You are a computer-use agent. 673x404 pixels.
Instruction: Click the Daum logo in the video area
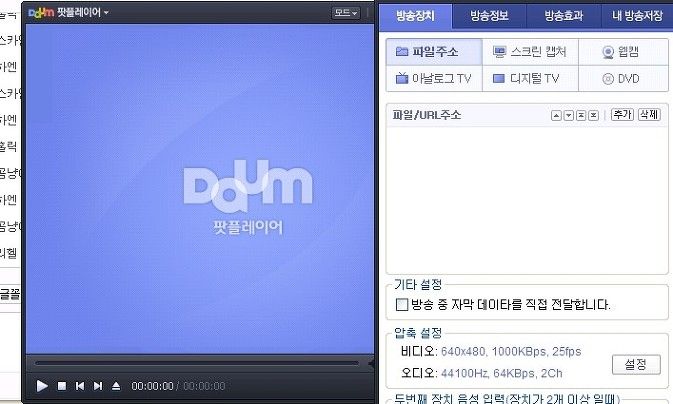pyautogui.click(x=248, y=187)
